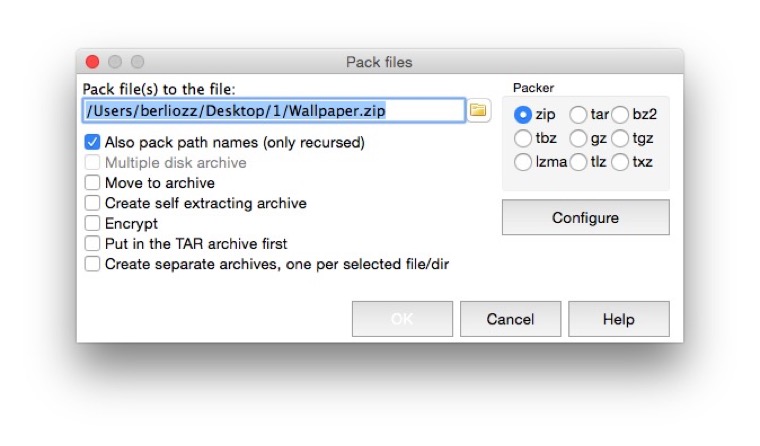Image resolution: width=760 pixels, height=446 pixels.
Task: Check Put in the TAR archive first
Action: click(x=93, y=244)
